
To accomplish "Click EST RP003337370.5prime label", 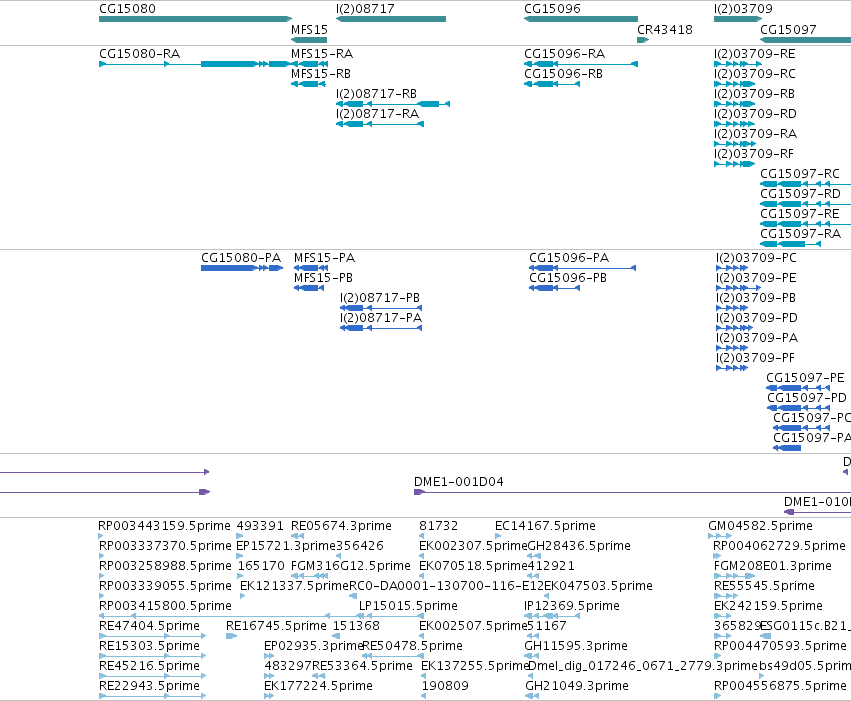I will tap(165, 546).
